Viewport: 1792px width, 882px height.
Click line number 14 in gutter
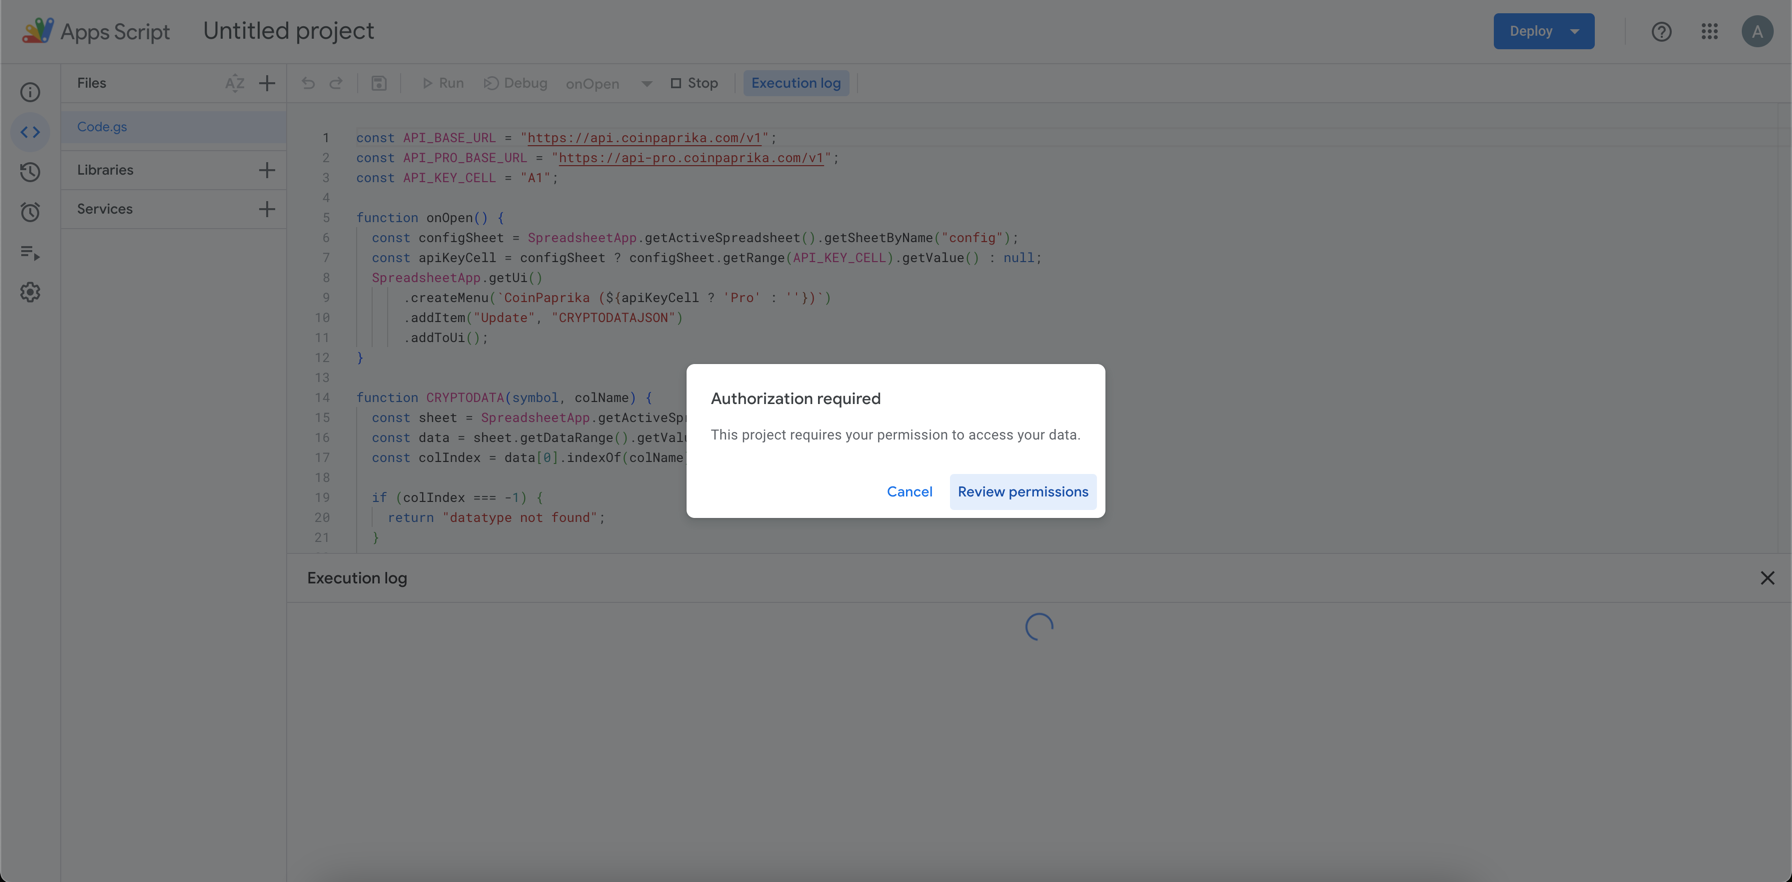[x=322, y=398]
